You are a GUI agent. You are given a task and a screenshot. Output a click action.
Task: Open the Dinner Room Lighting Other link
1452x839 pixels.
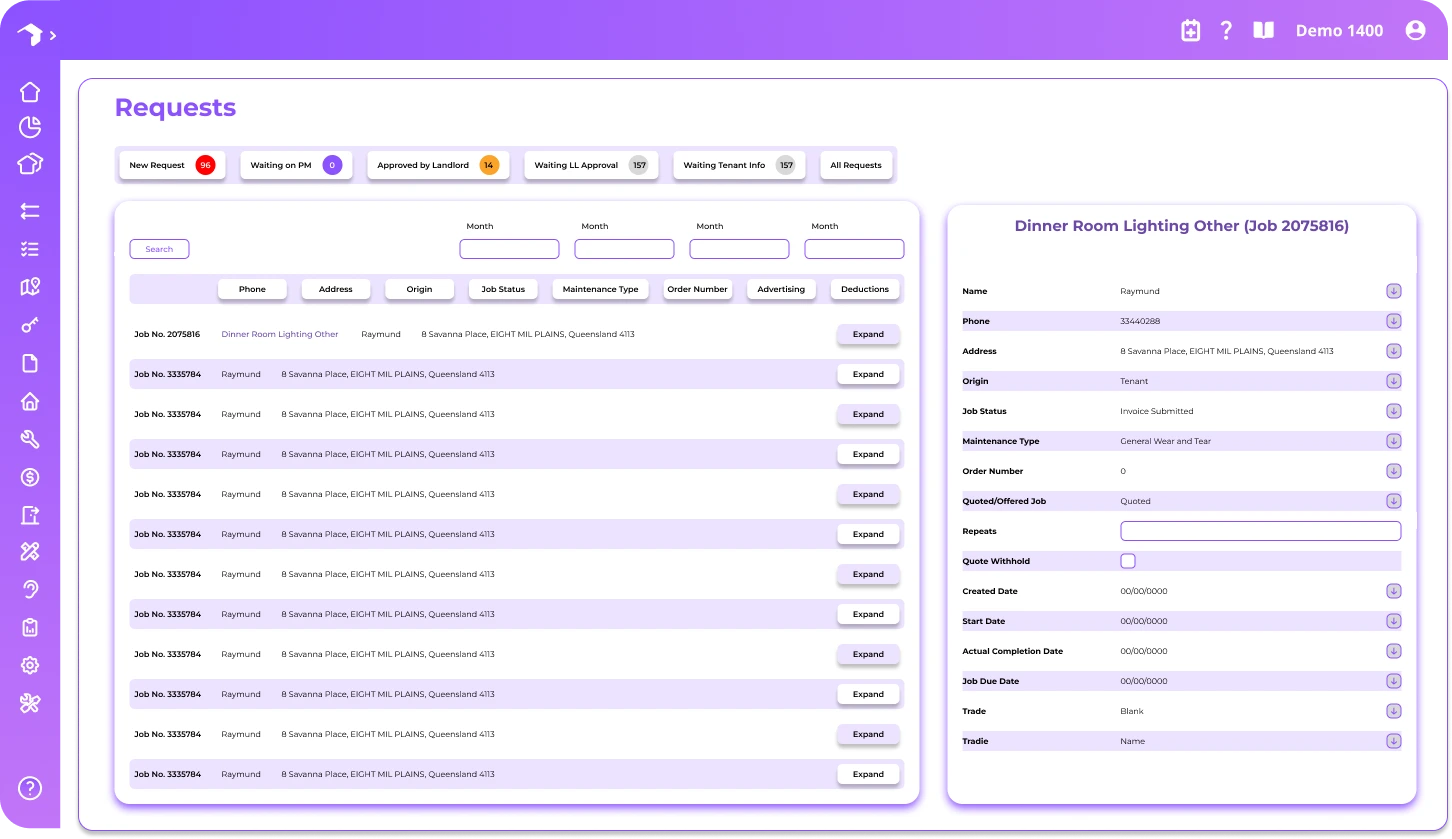click(280, 334)
